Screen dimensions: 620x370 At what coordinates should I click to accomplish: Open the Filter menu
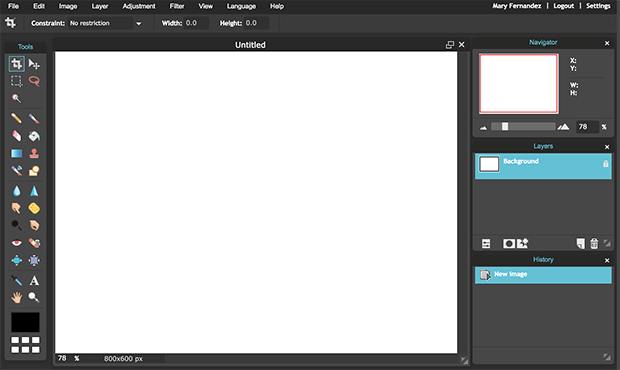177,6
